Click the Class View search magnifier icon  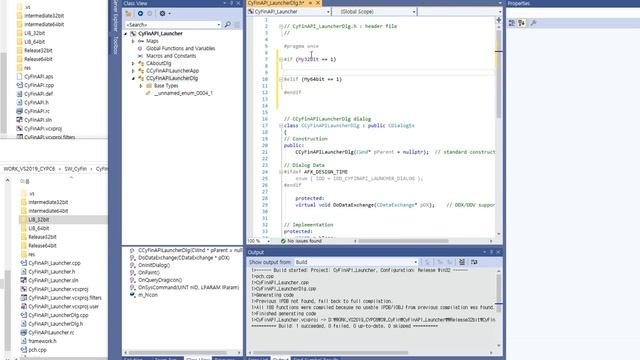[x=228, y=25]
